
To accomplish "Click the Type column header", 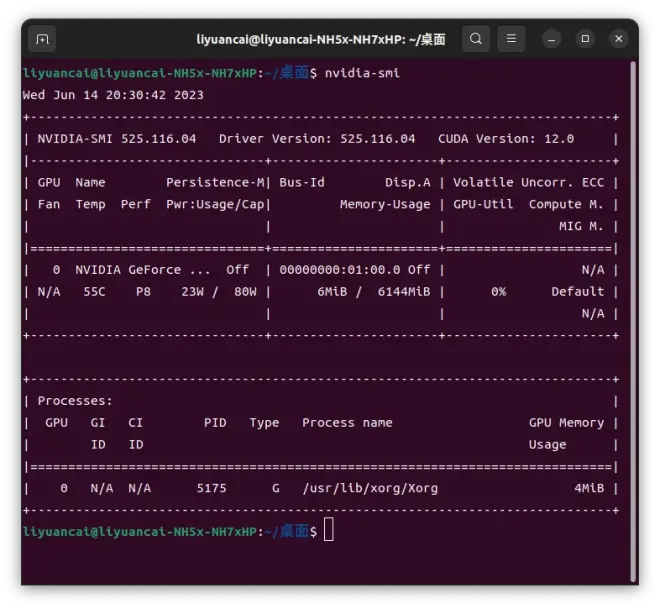I will [x=264, y=423].
